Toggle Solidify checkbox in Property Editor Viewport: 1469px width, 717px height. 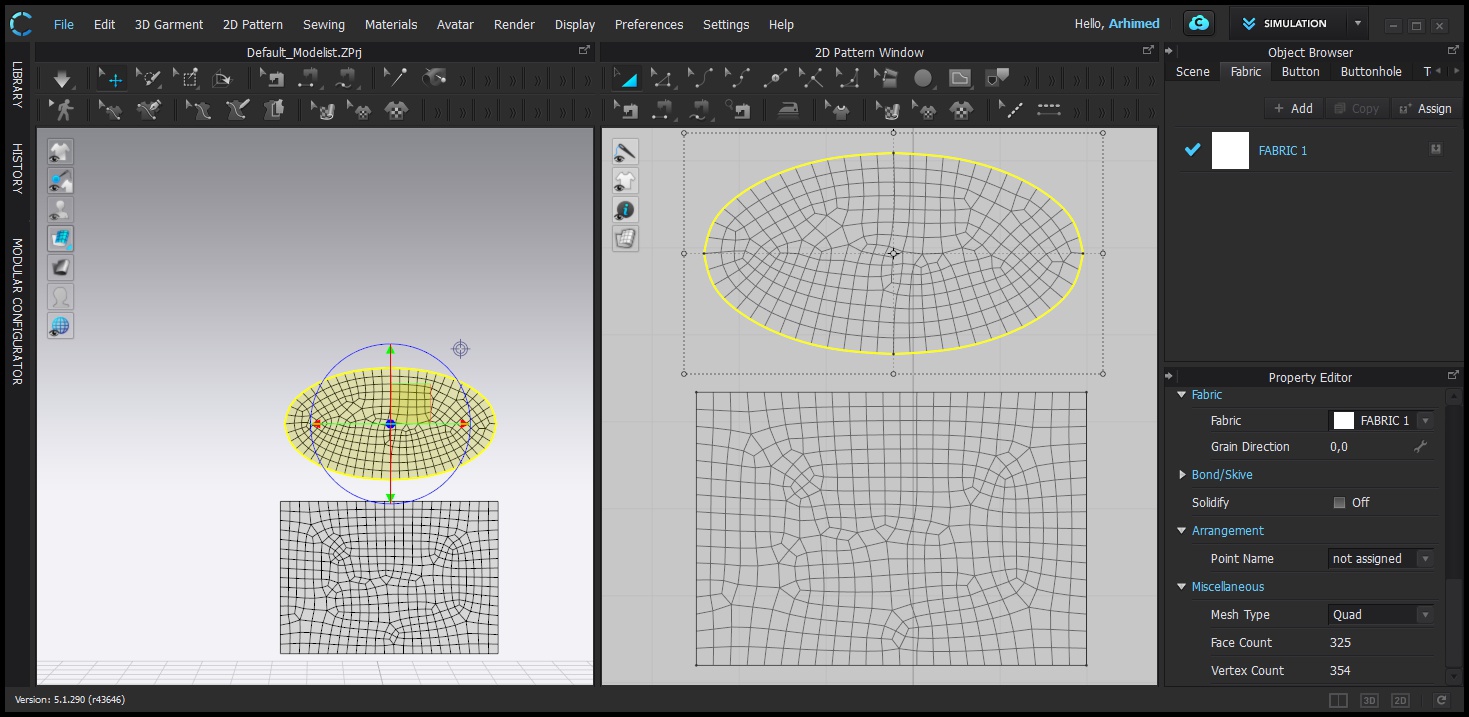(1339, 503)
